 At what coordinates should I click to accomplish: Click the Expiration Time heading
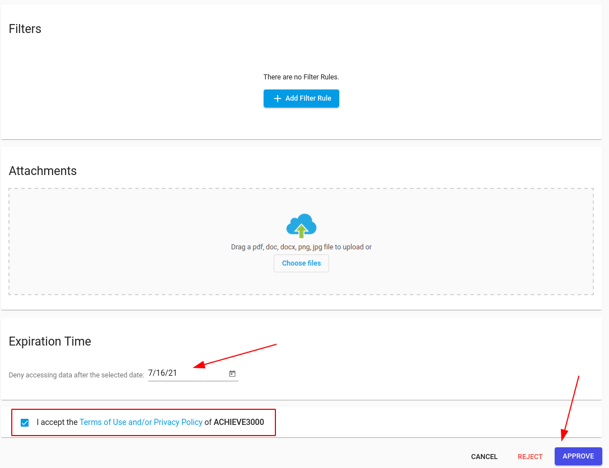[x=50, y=341]
